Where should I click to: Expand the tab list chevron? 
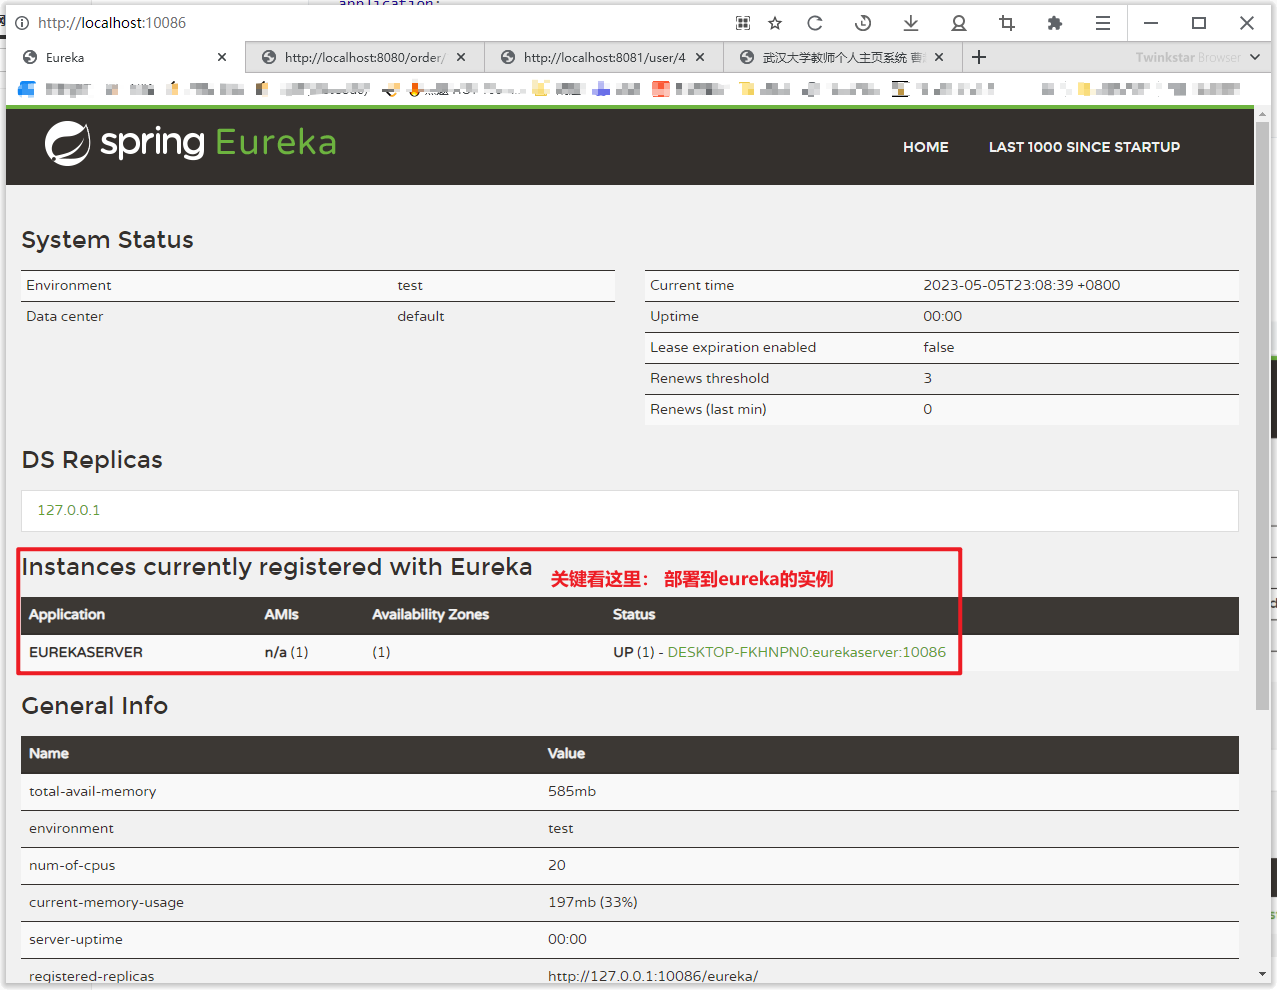(1256, 57)
